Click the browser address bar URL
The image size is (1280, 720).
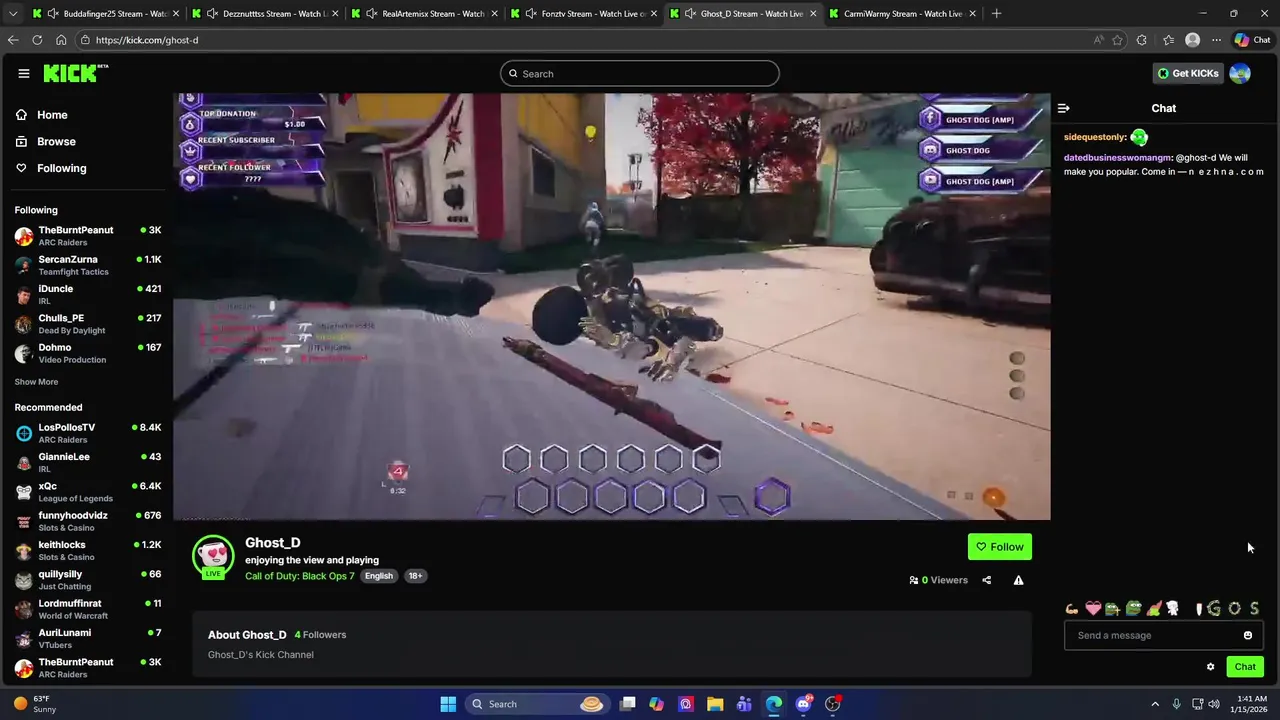(147, 40)
